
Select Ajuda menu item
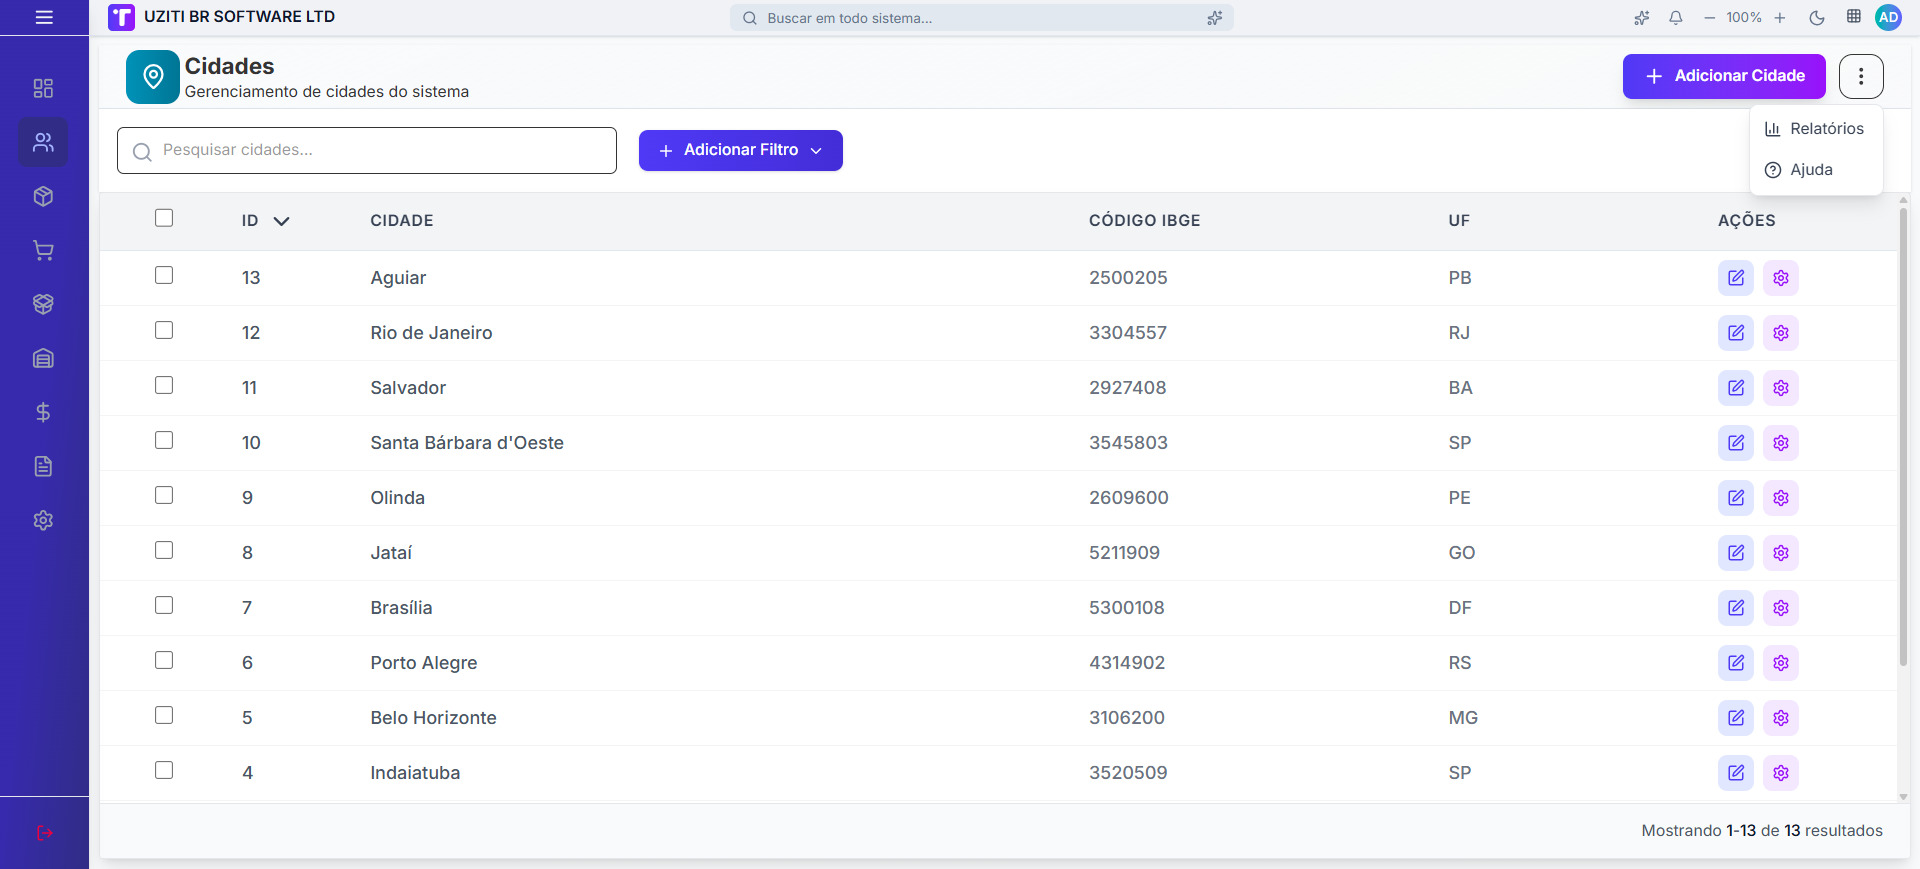click(x=1810, y=170)
